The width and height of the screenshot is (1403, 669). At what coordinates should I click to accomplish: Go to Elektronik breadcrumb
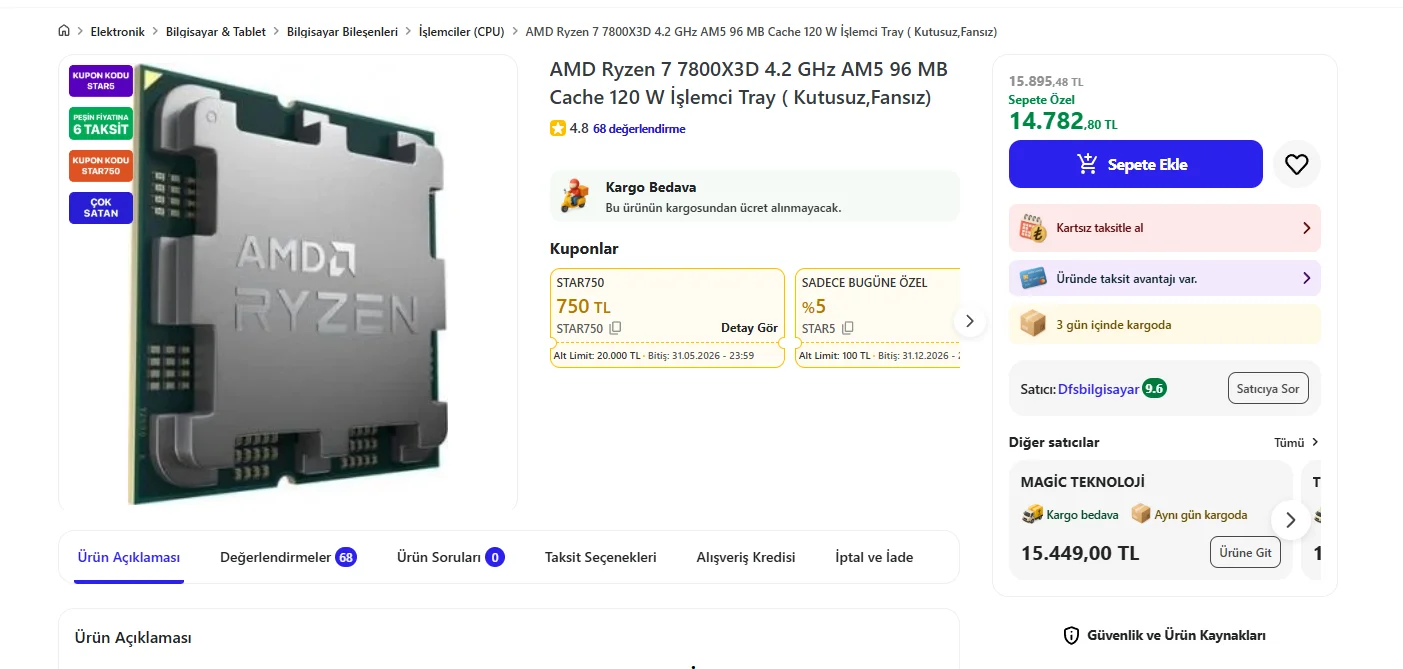(x=118, y=32)
